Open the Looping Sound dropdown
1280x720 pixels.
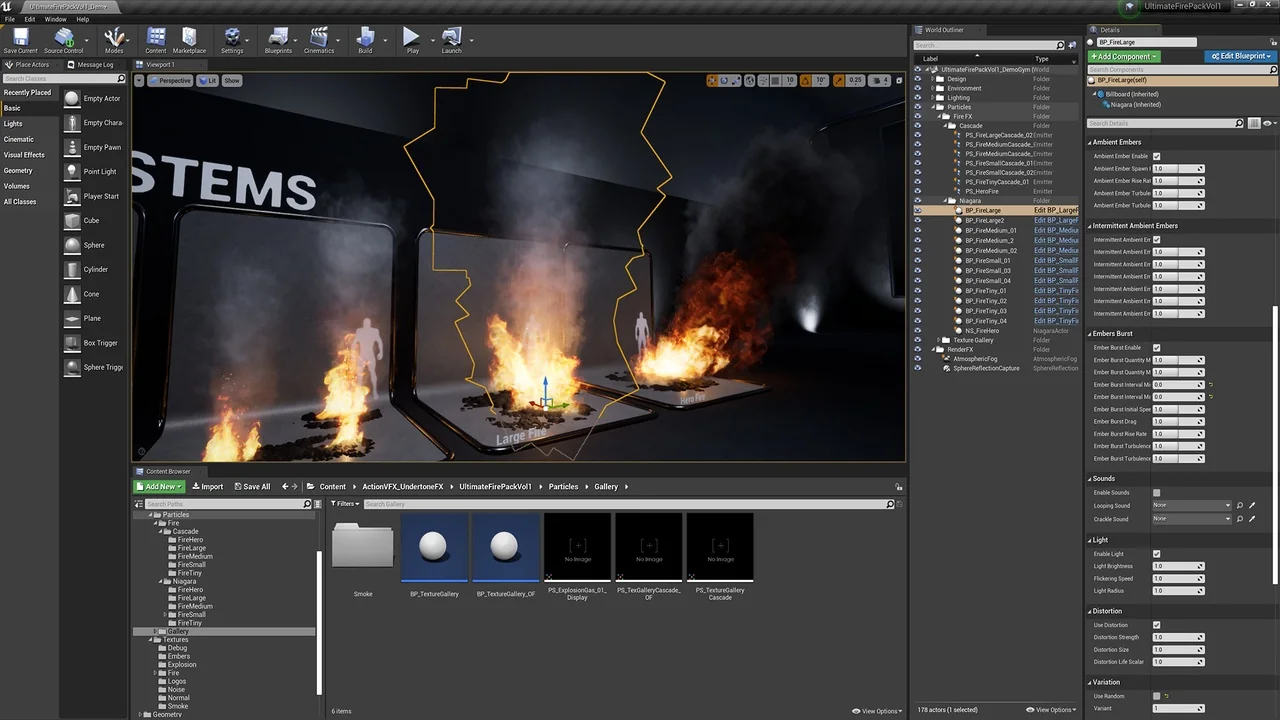1191,506
